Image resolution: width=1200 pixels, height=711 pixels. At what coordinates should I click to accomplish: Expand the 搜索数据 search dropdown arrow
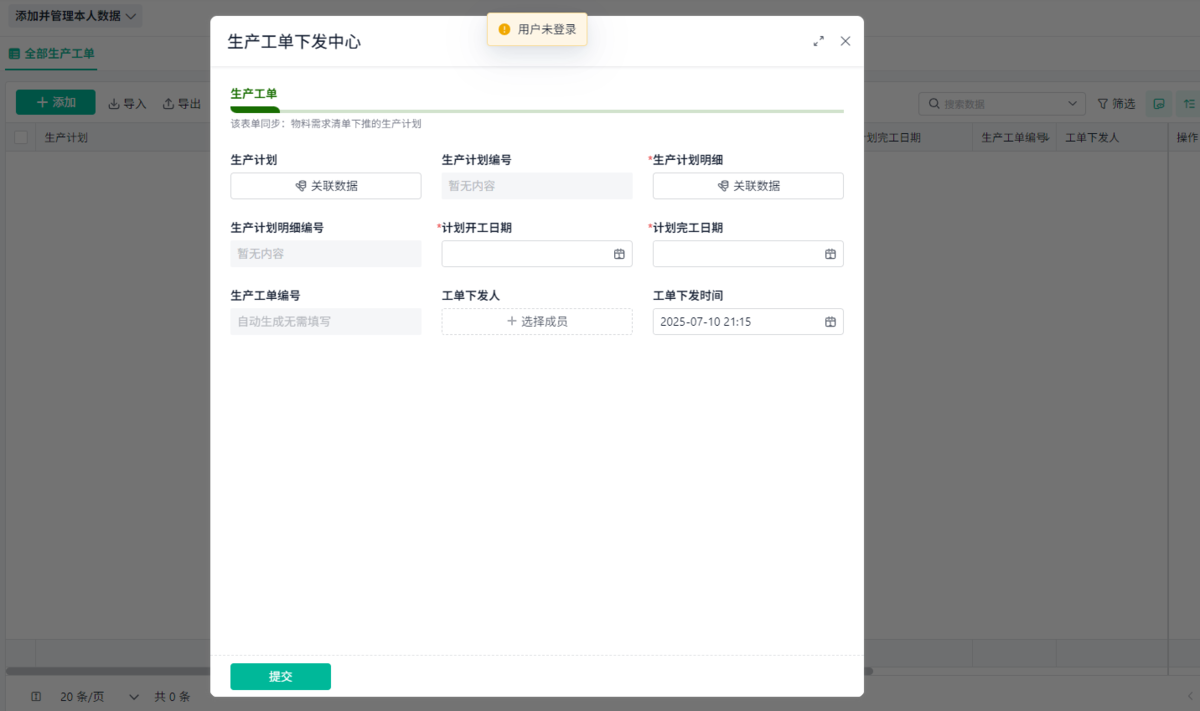(x=1074, y=104)
